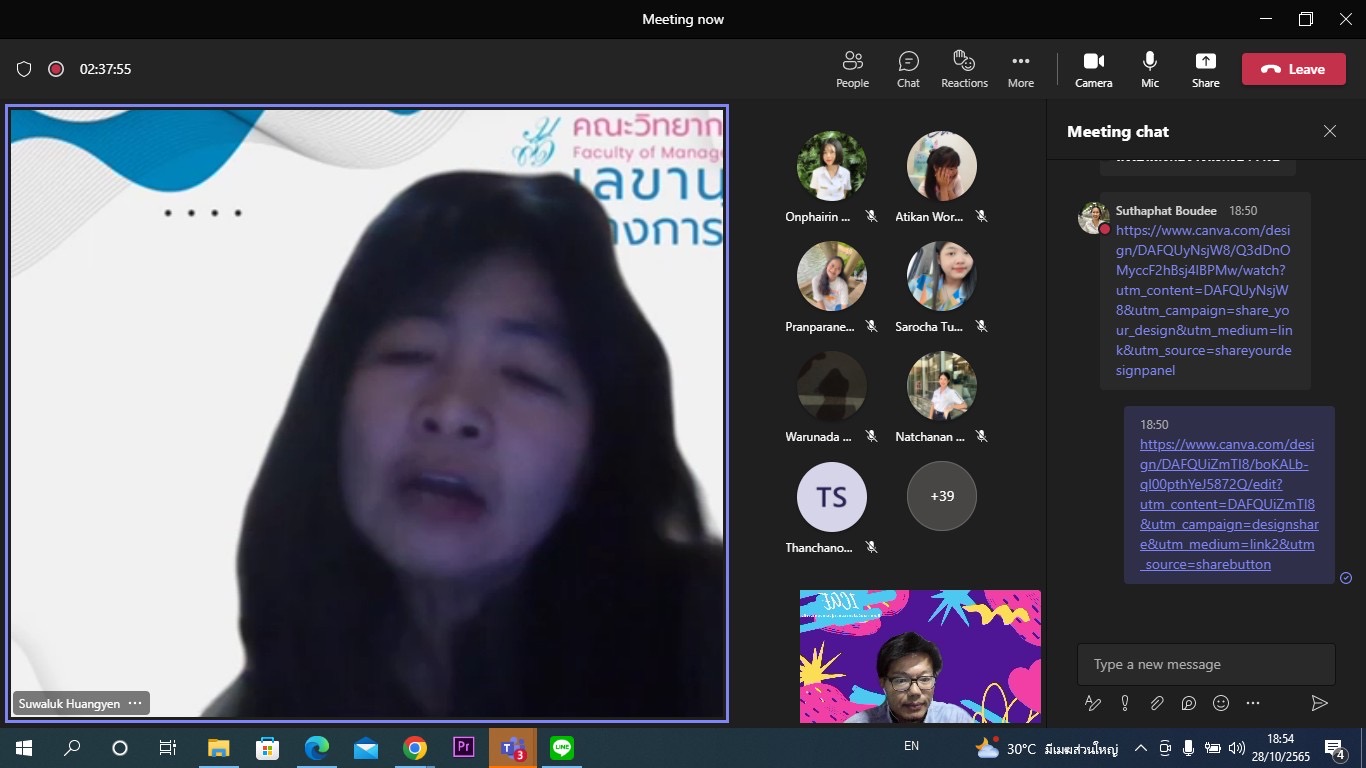Click the Share screen icon
The width and height of the screenshot is (1366, 768).
[1205, 69]
